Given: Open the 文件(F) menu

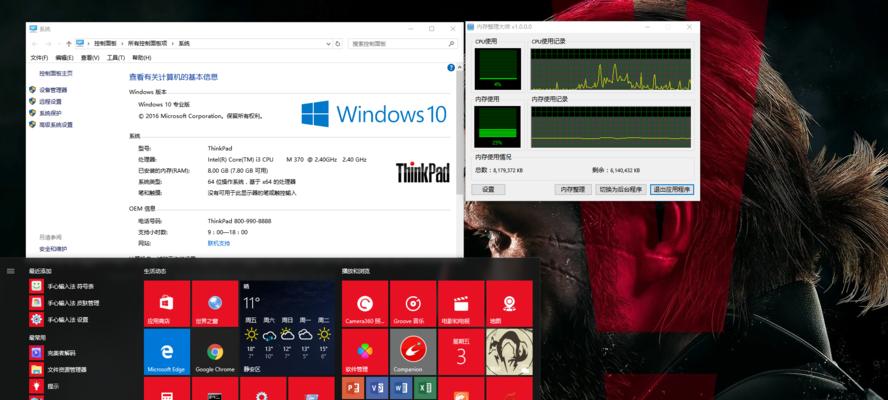Looking at the screenshot, I should (x=39, y=58).
